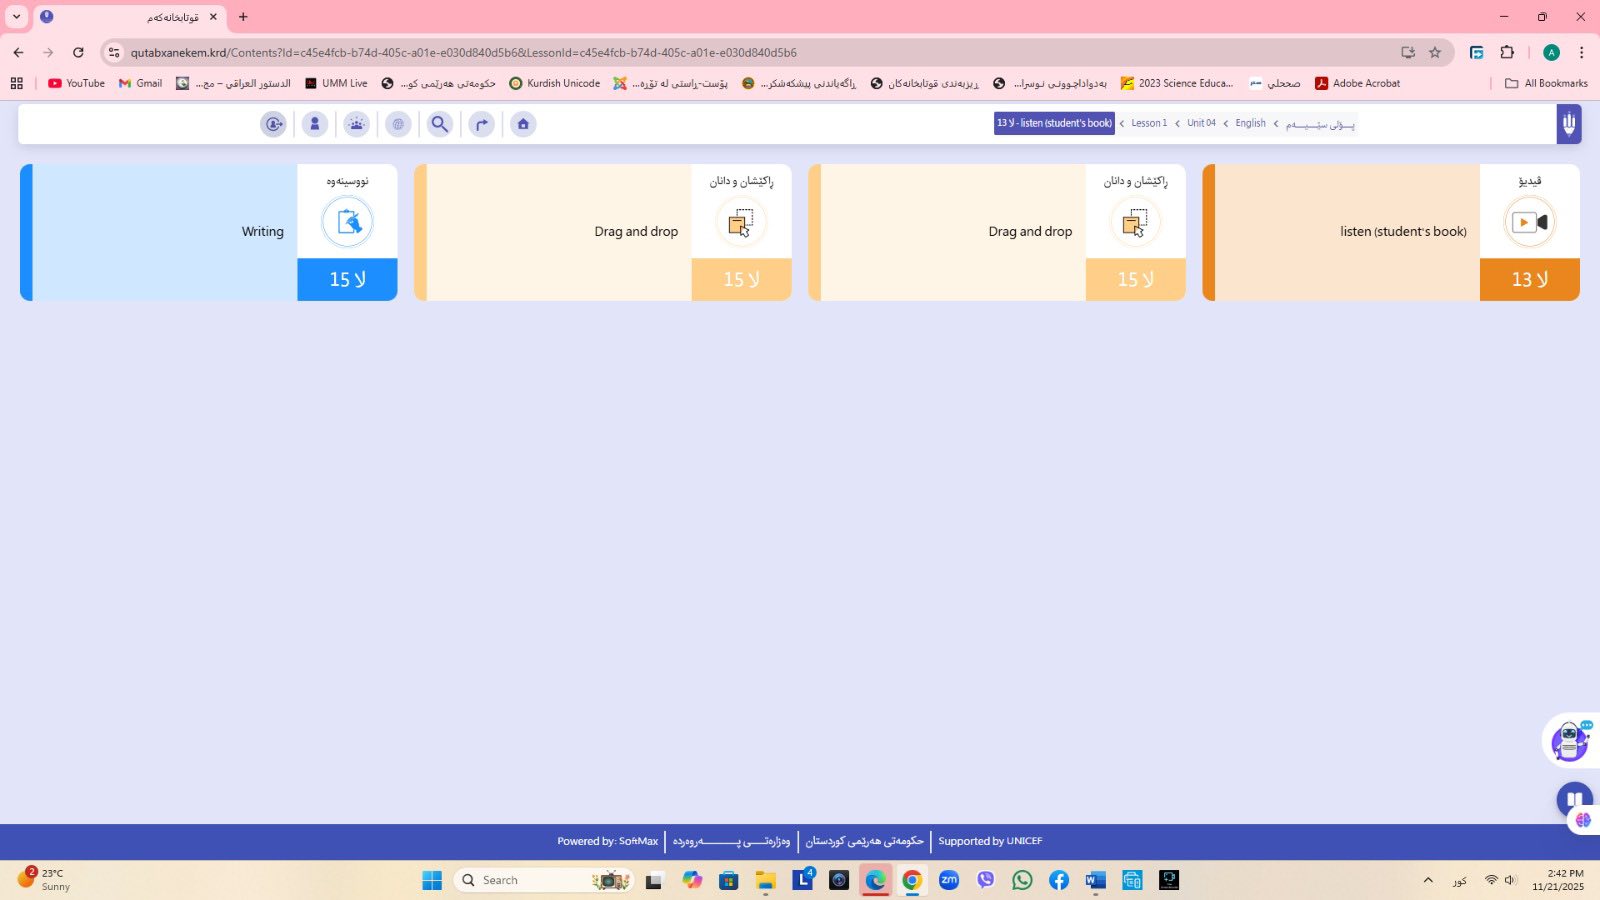Go to Unit 04 in breadcrumb
This screenshot has height=900, width=1600.
click(1201, 124)
